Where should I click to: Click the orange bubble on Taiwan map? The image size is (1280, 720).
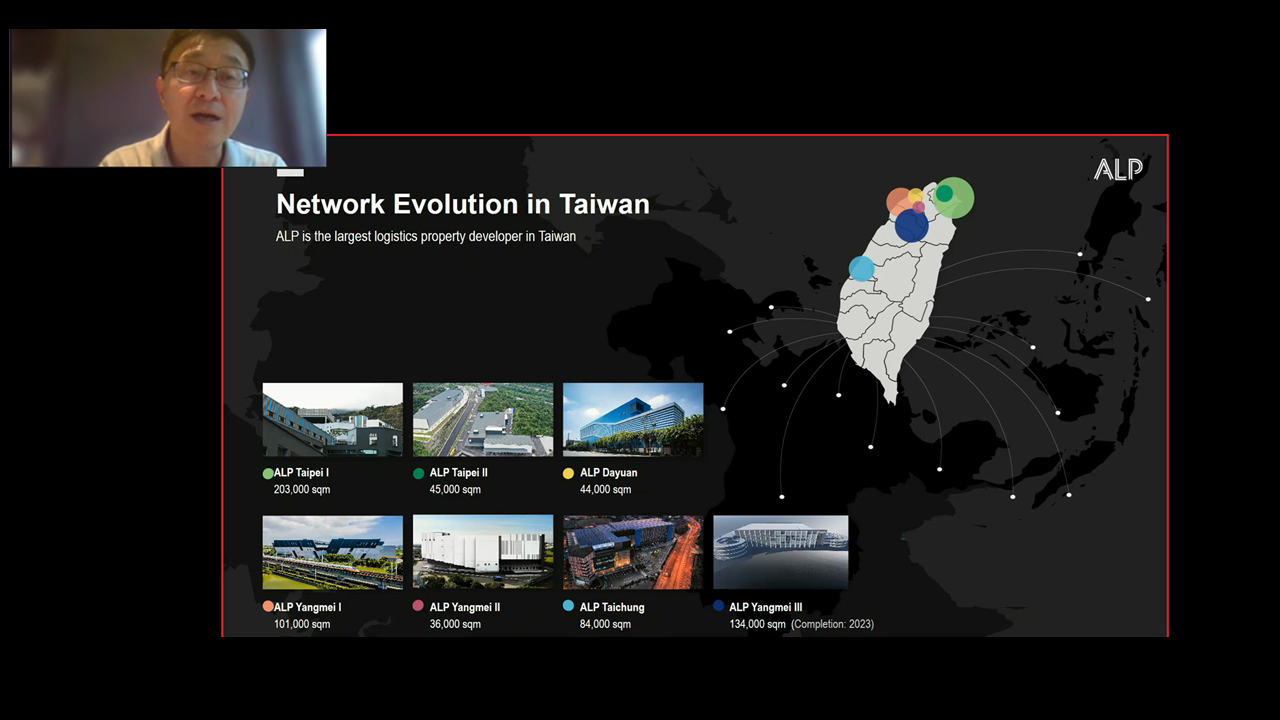[x=901, y=201]
